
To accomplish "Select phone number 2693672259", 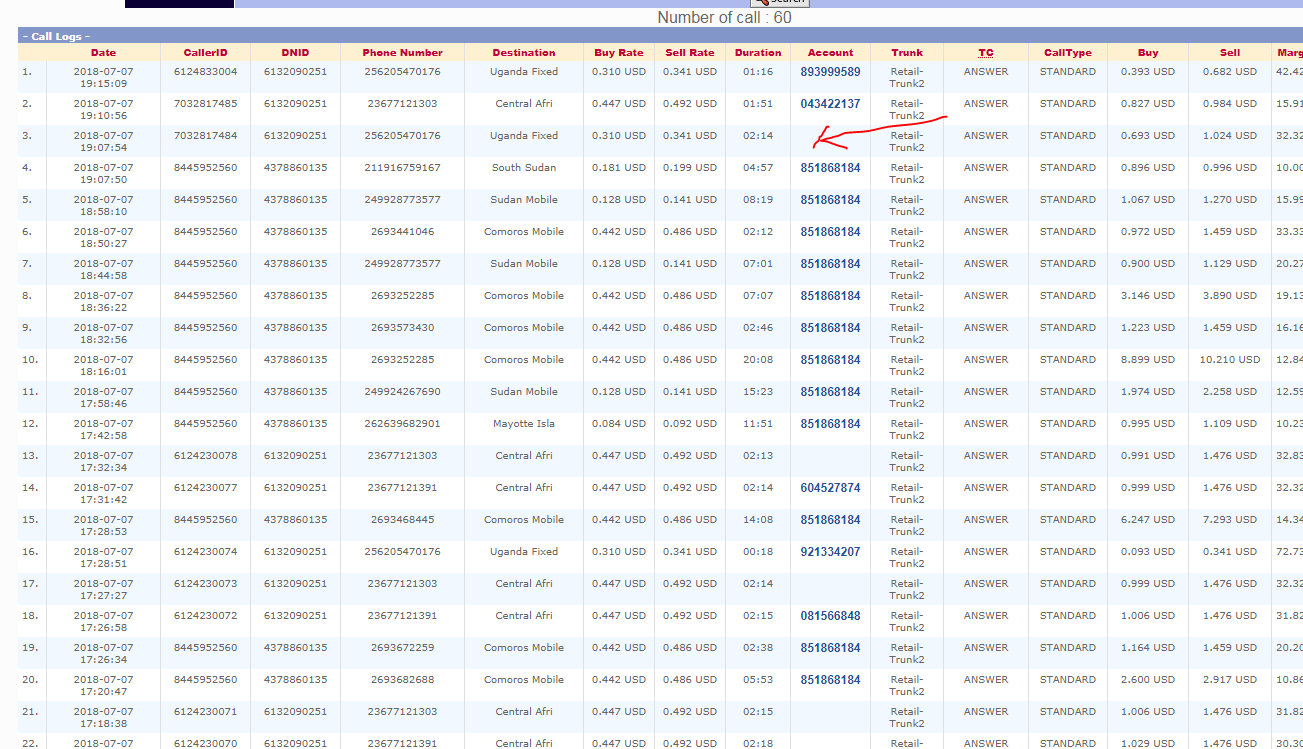I will (x=403, y=648).
